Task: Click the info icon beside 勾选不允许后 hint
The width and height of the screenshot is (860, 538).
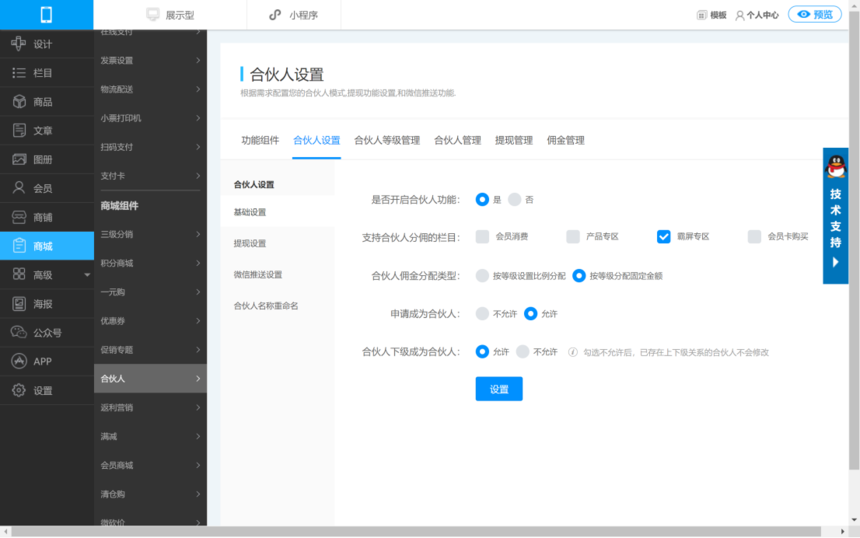Action: pos(573,352)
